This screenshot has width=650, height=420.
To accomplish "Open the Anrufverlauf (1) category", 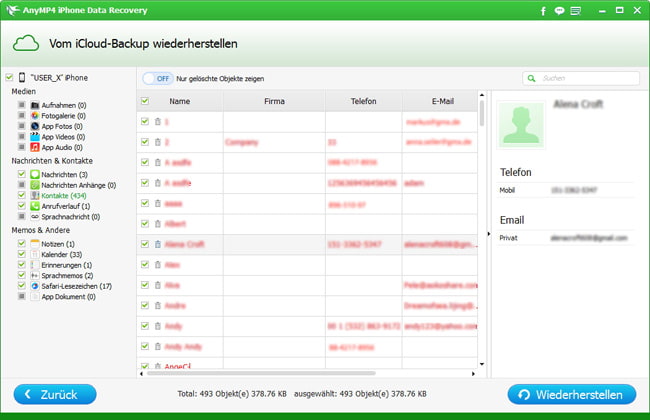I will coord(65,206).
